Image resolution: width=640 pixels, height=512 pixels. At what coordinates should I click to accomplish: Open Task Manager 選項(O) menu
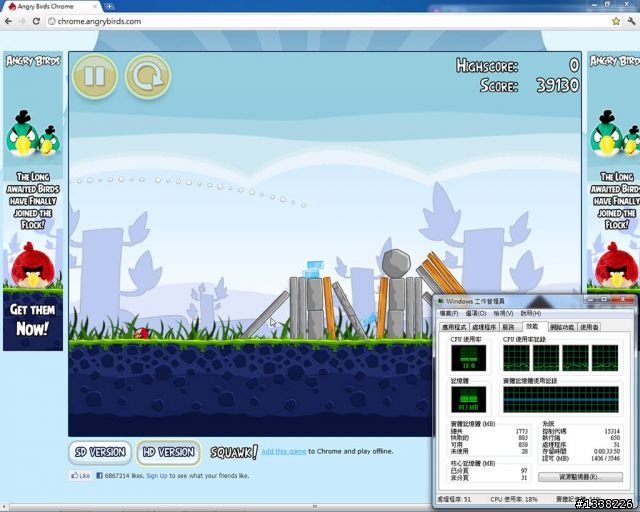[x=476, y=313]
